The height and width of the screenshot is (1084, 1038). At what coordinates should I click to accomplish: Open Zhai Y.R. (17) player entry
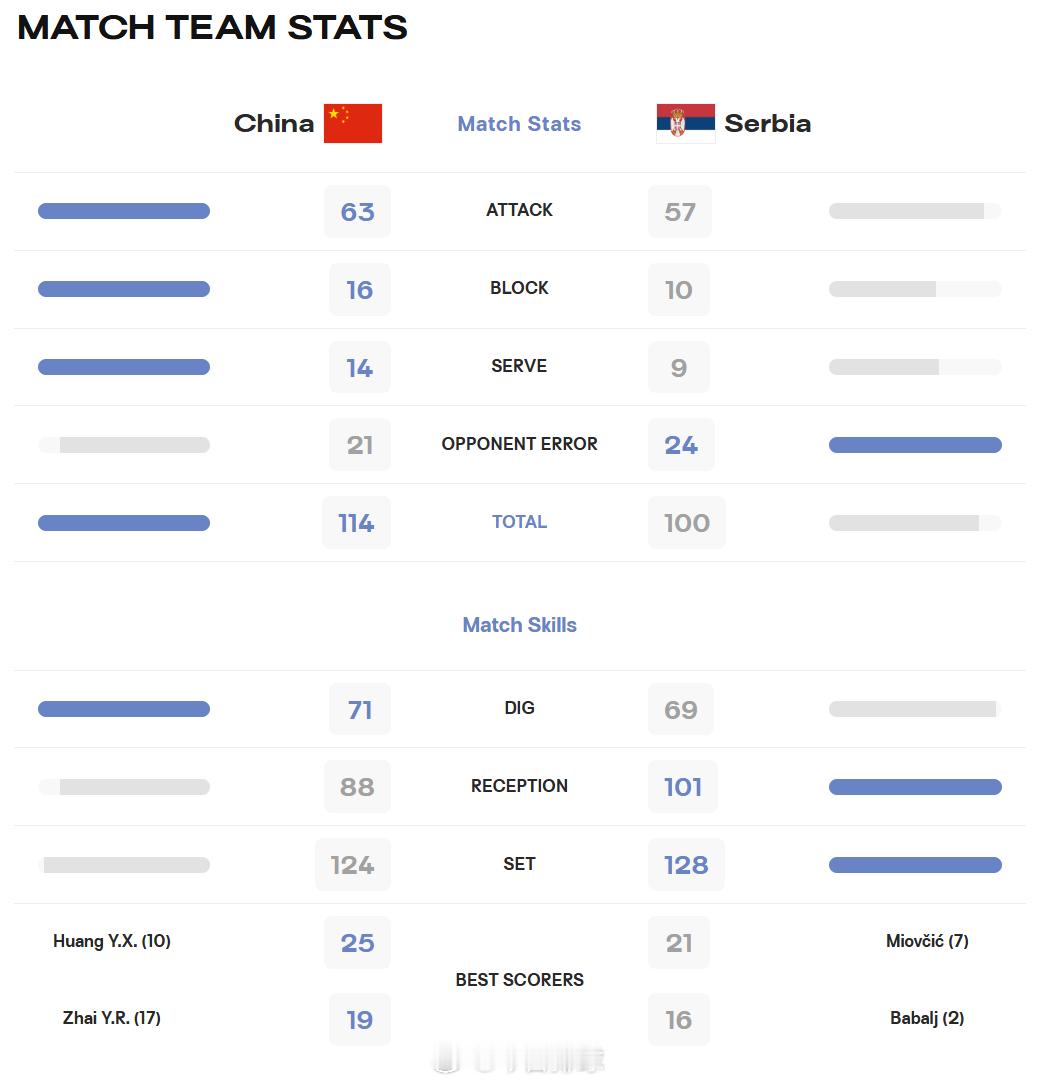coord(112,1018)
